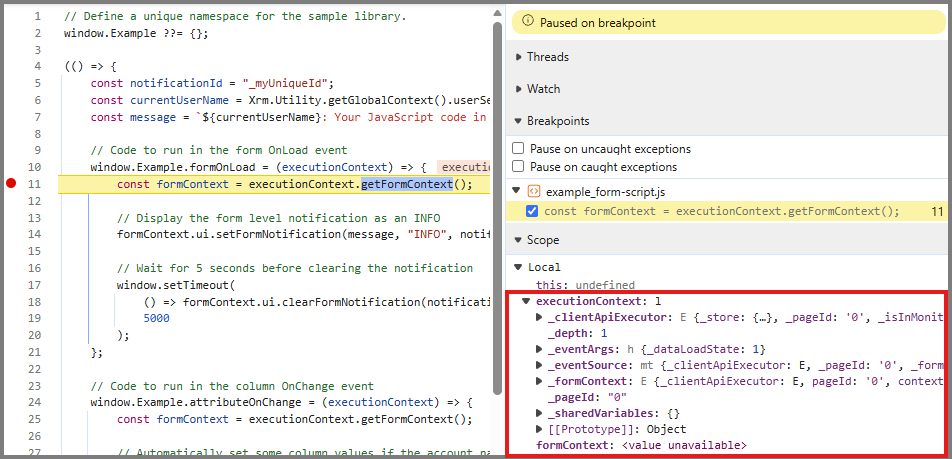This screenshot has height=459, width=952.
Task: Collapse the Scope section
Action: [518, 240]
